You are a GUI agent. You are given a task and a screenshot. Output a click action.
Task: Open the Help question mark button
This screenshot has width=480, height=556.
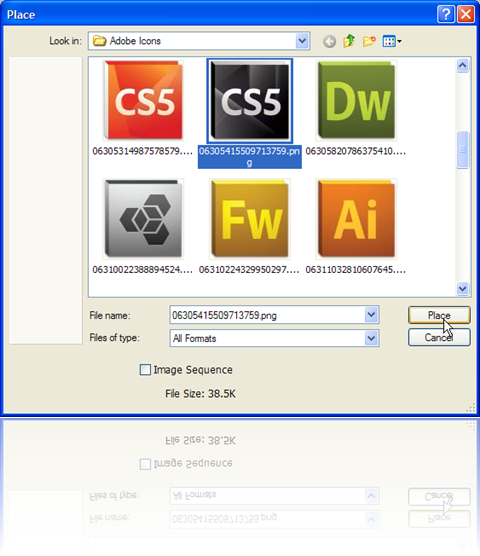coord(445,15)
